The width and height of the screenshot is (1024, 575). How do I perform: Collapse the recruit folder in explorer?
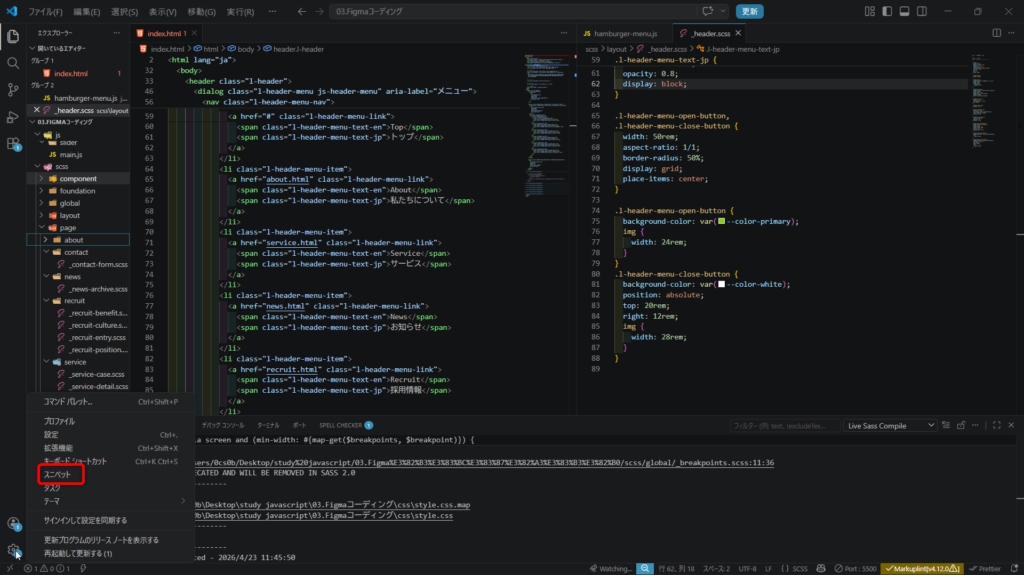(x=75, y=300)
